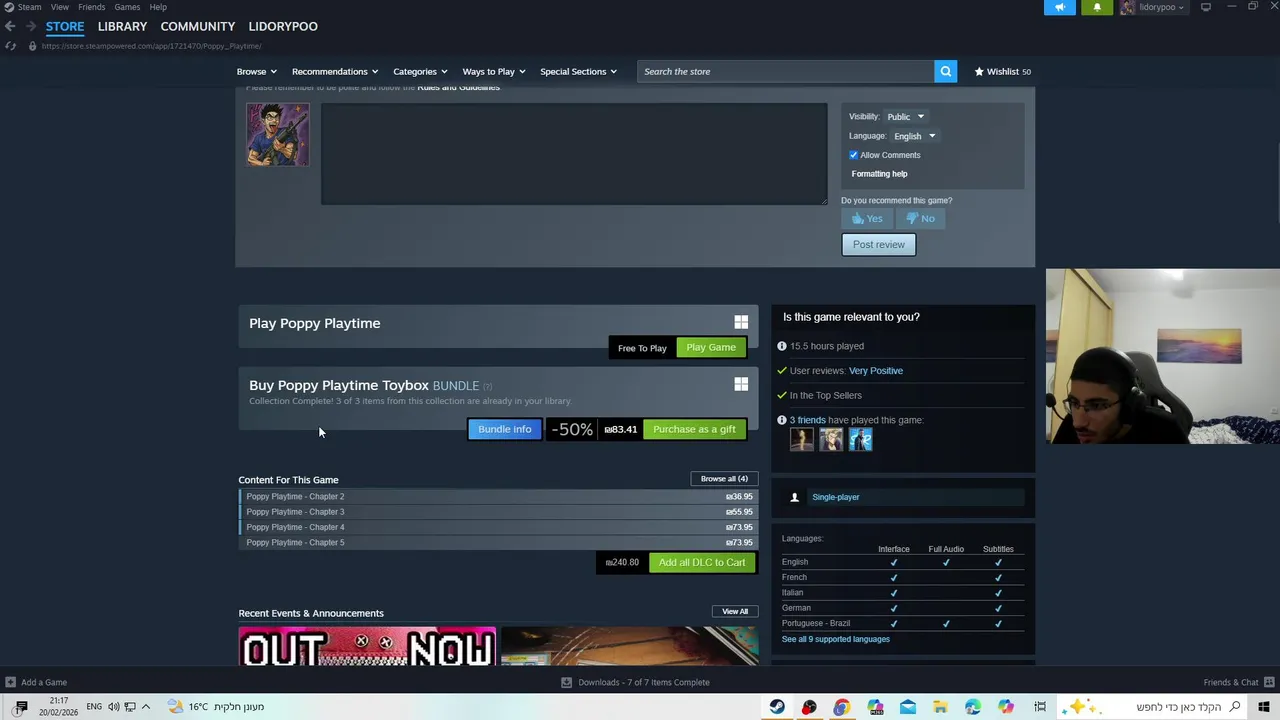Click the search magnifier button
The height and width of the screenshot is (720, 1280).
pyautogui.click(x=945, y=71)
